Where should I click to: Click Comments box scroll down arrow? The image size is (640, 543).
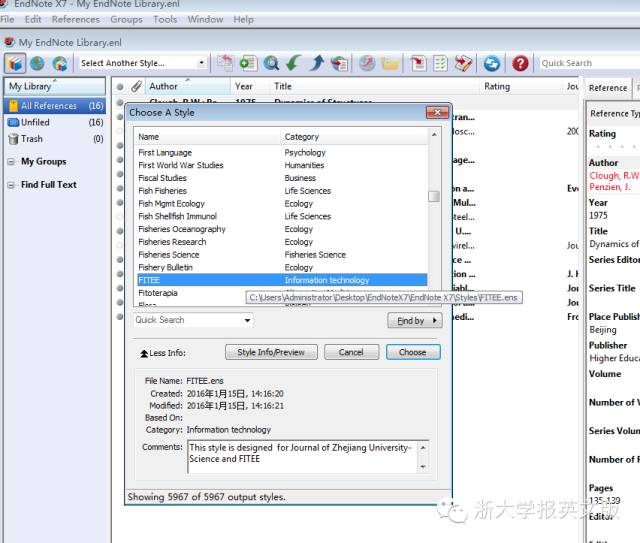(423, 467)
